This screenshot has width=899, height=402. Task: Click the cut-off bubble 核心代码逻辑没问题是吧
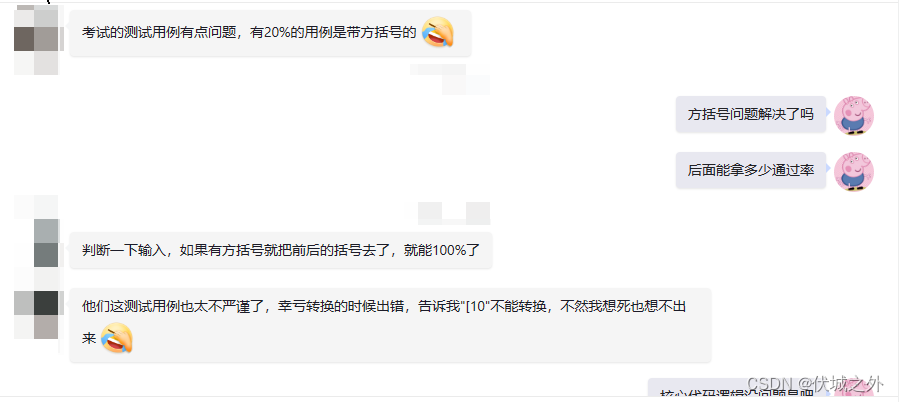coord(740,388)
